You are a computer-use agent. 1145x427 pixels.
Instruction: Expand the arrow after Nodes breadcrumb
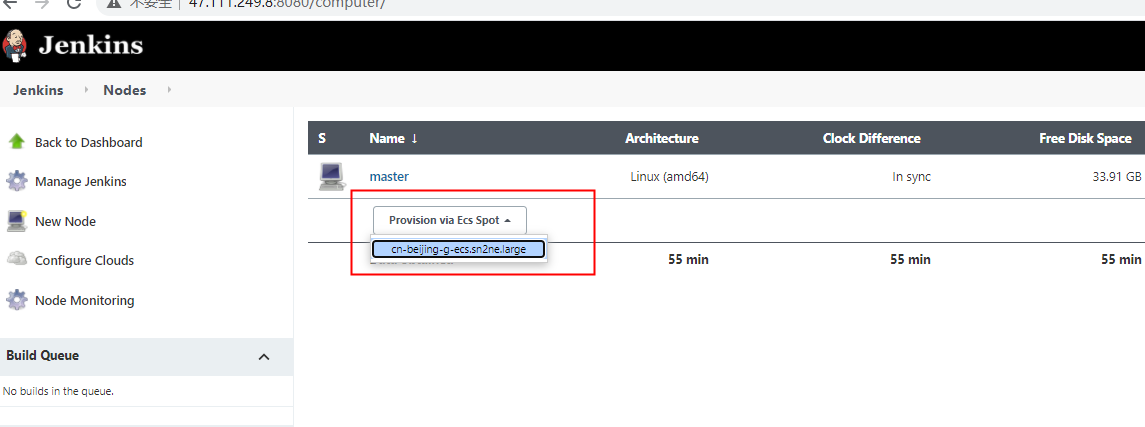pyautogui.click(x=169, y=90)
